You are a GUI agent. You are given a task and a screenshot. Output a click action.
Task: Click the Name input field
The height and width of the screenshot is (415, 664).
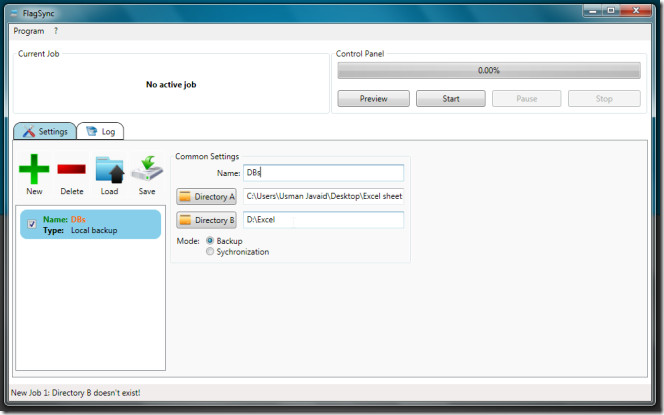[x=324, y=173]
